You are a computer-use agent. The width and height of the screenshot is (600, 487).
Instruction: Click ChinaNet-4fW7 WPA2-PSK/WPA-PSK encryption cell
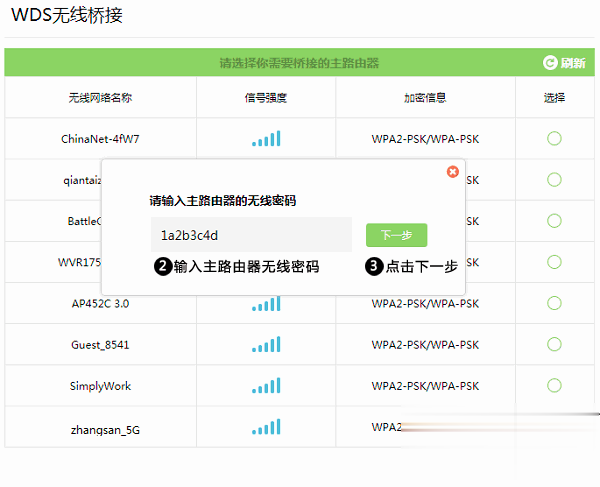(425, 139)
